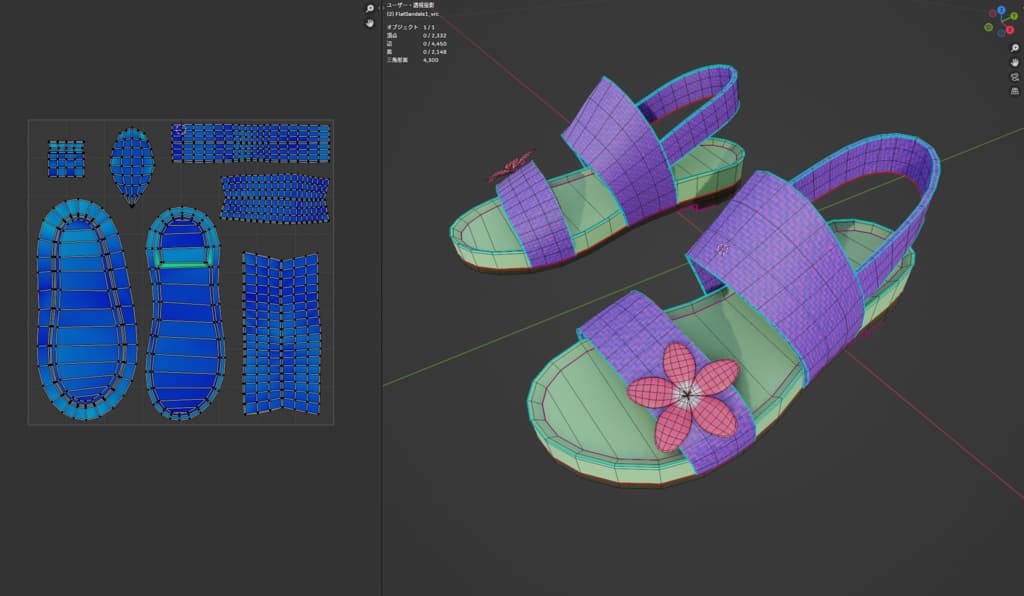The height and width of the screenshot is (596, 1024).
Task: Select the 3D viewport pan hand icon
Action: coord(1014,62)
